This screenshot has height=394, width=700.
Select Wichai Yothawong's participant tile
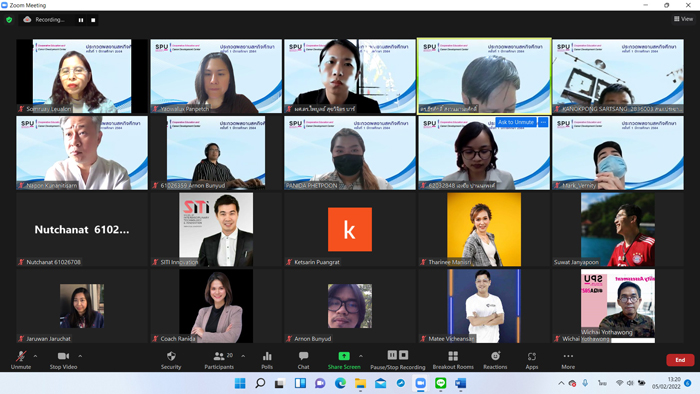click(x=618, y=306)
